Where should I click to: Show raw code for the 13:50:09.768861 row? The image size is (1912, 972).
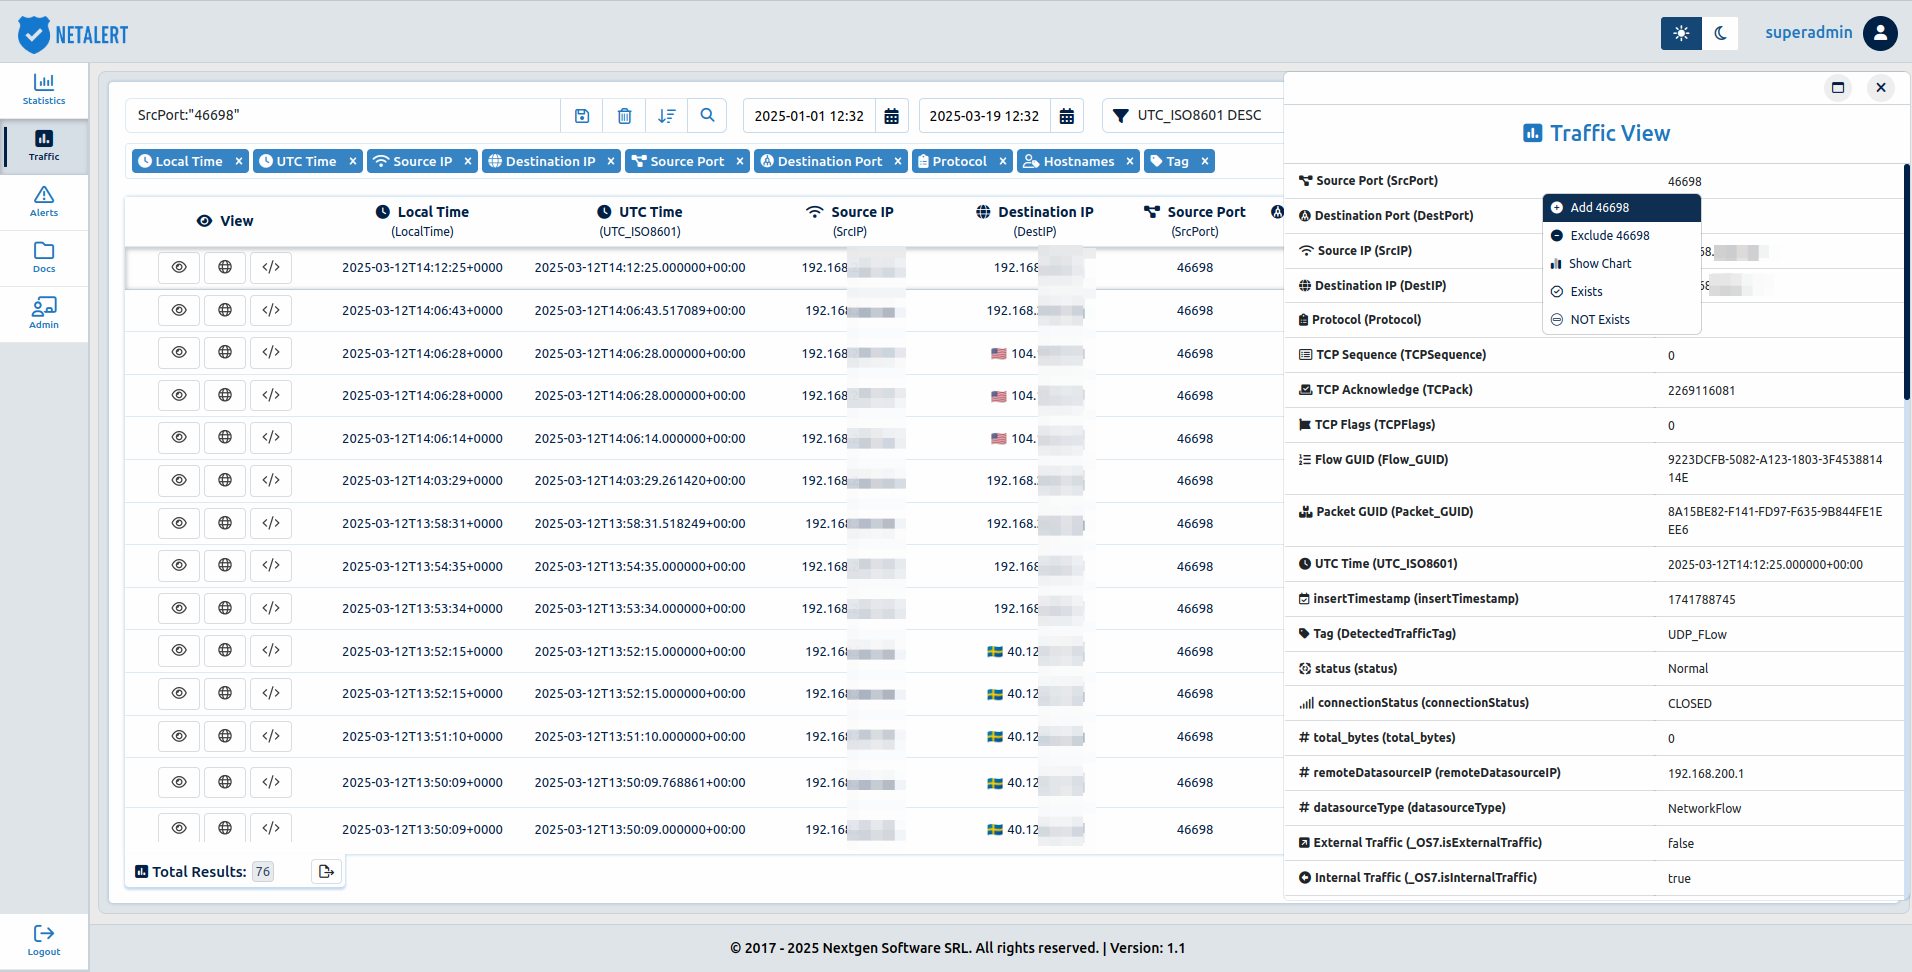click(x=271, y=782)
